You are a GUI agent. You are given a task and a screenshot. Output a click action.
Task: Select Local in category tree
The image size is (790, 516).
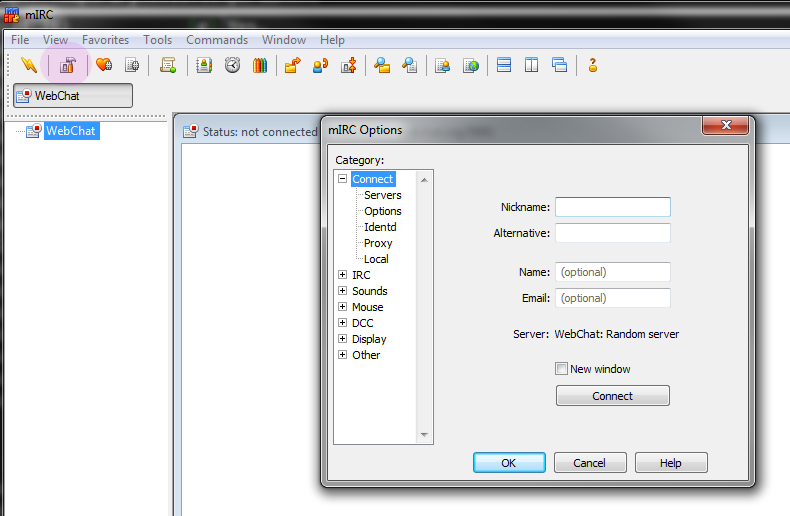[376, 259]
